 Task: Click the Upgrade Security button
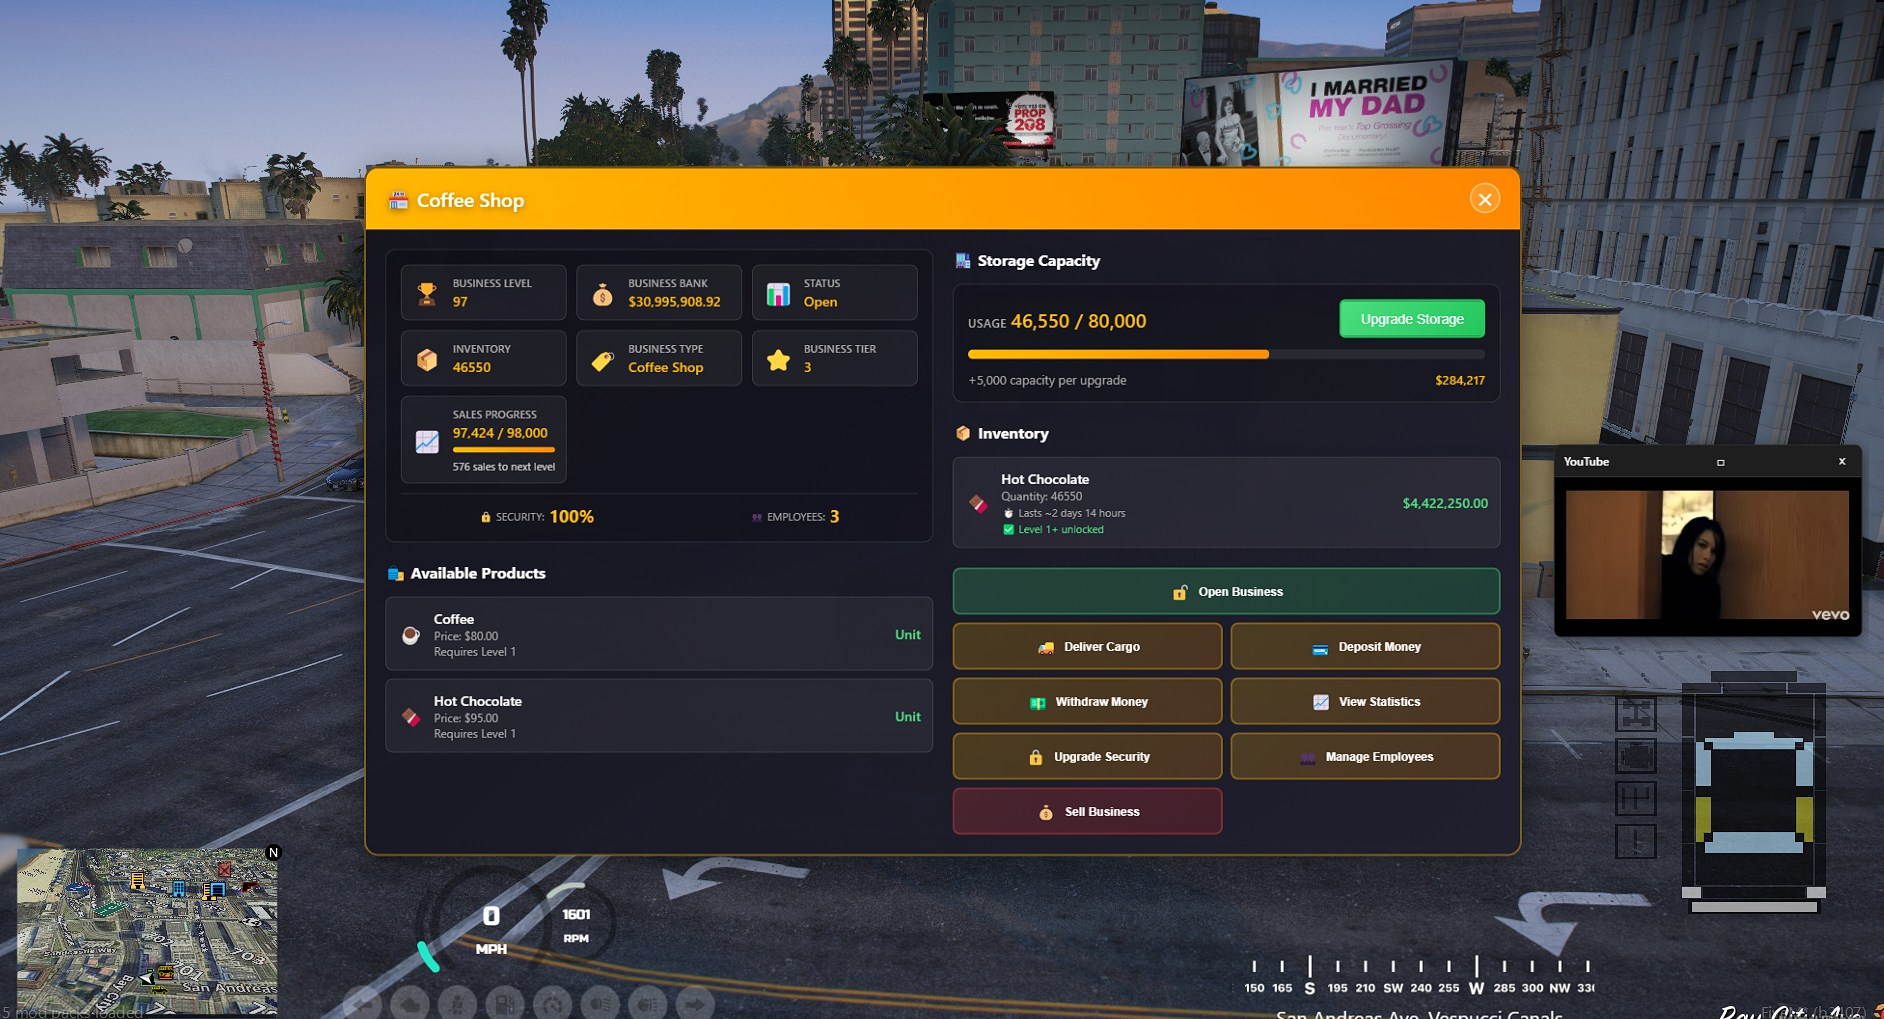point(1087,757)
